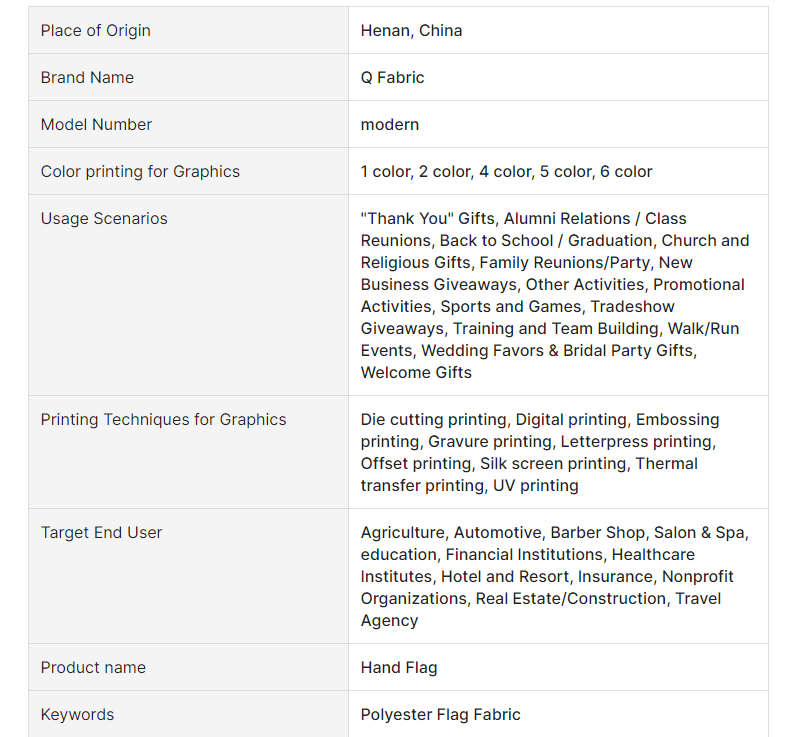Viewport: 800px width, 737px height.
Task: Click the Brand Name label cell
Action: pos(188,78)
